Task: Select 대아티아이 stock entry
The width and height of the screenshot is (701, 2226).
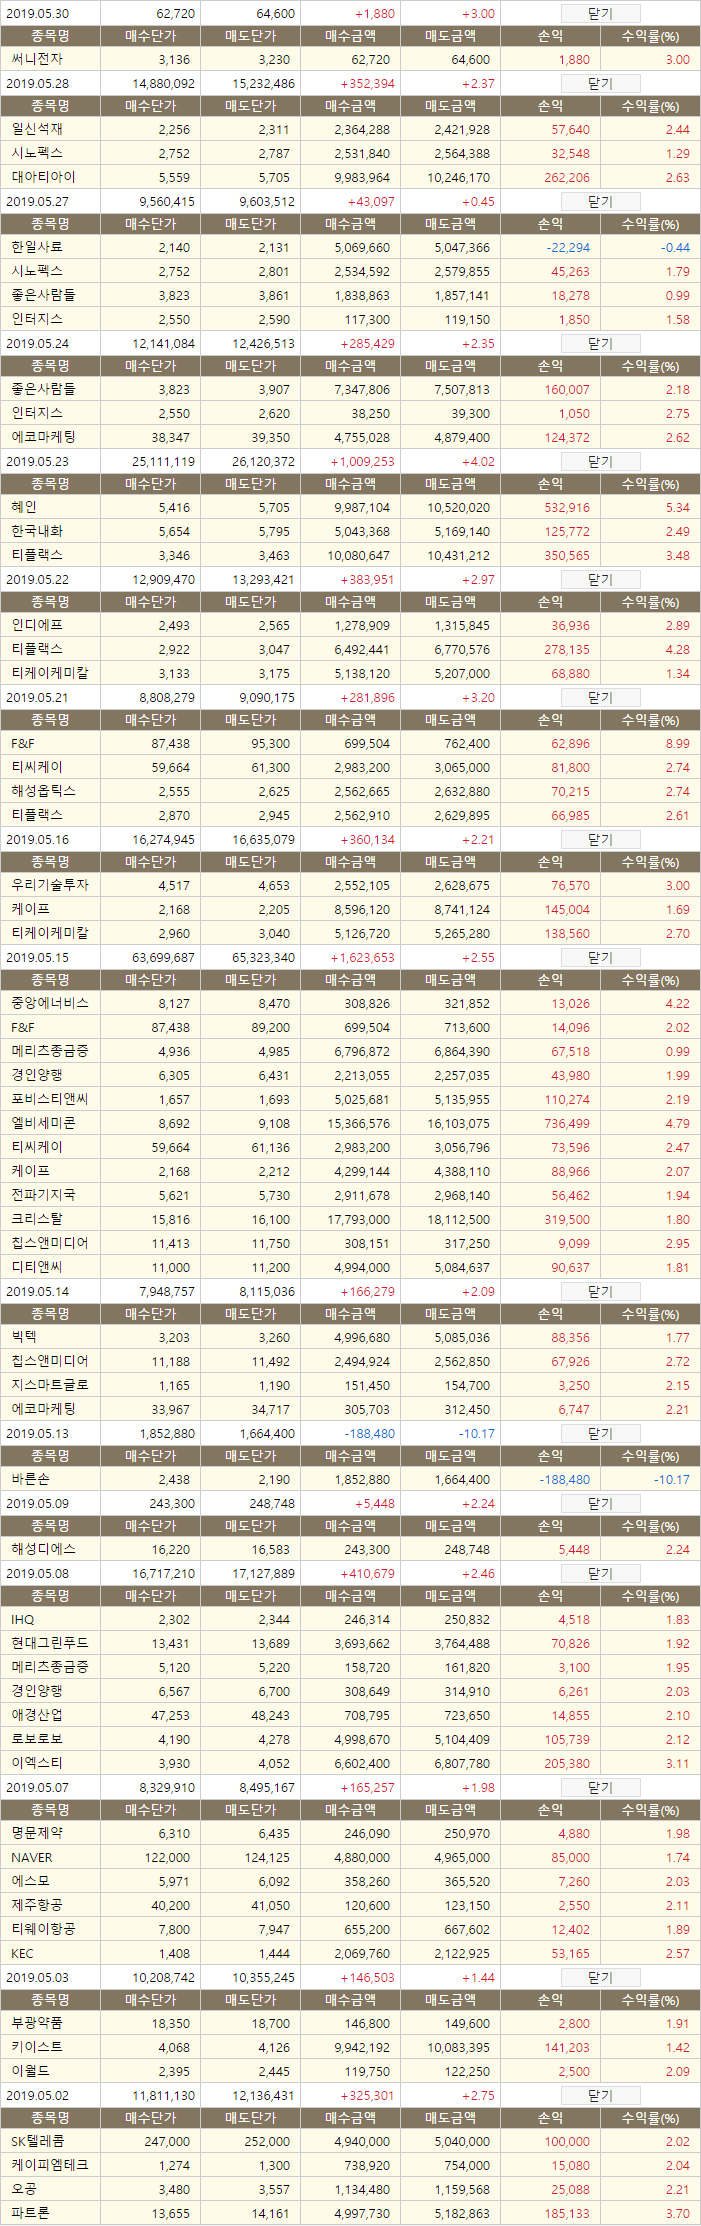Action: (43, 177)
